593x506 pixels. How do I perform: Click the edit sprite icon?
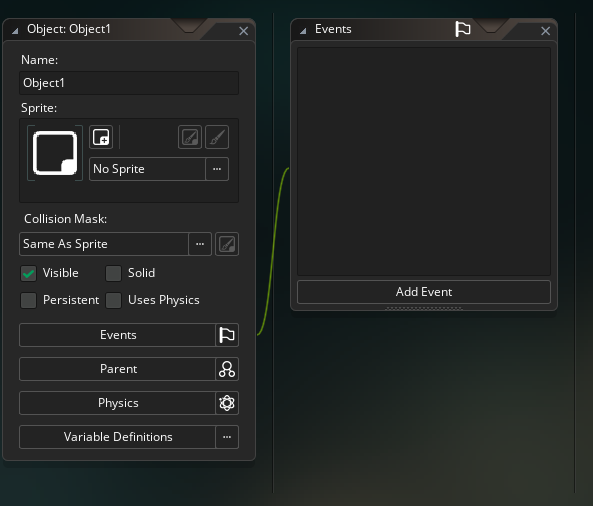pyautogui.click(x=190, y=137)
